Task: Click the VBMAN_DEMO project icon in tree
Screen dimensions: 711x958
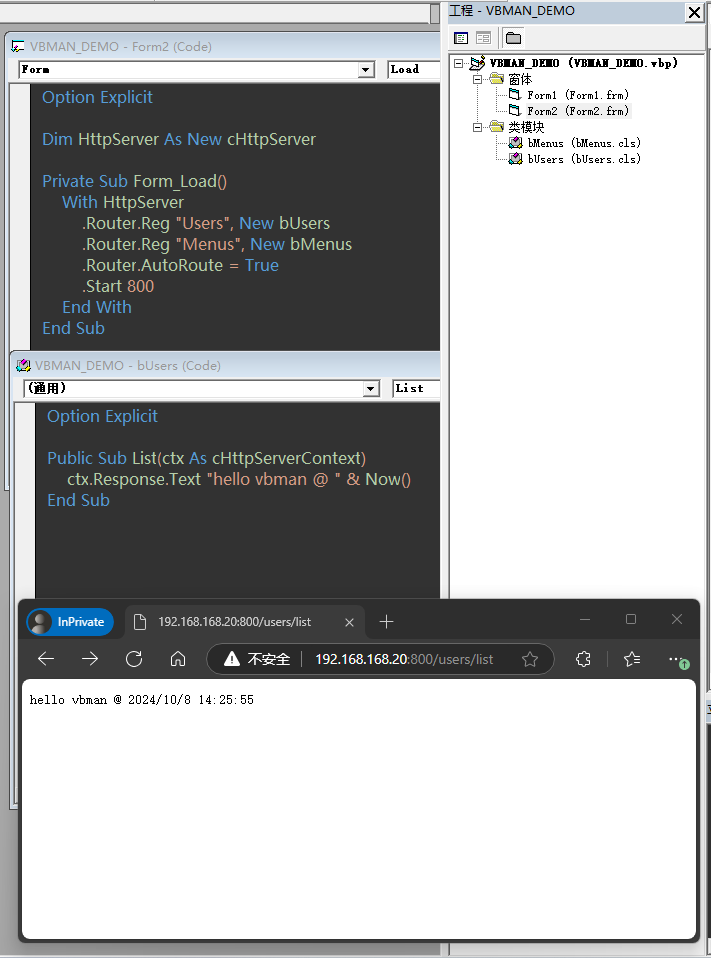Action: pyautogui.click(x=477, y=63)
